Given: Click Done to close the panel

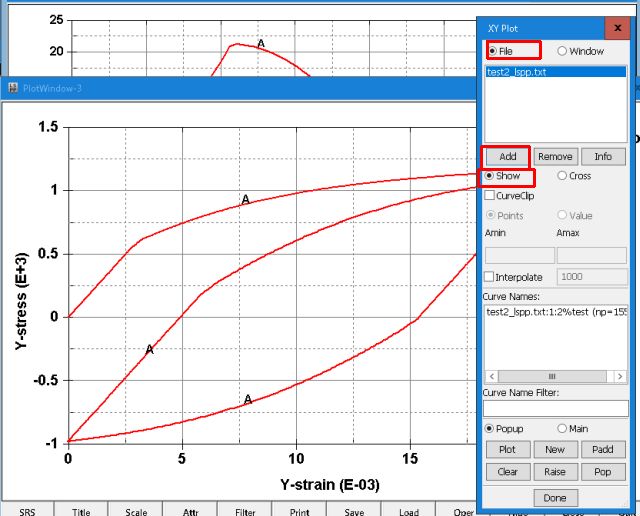Looking at the screenshot, I should point(555,497).
